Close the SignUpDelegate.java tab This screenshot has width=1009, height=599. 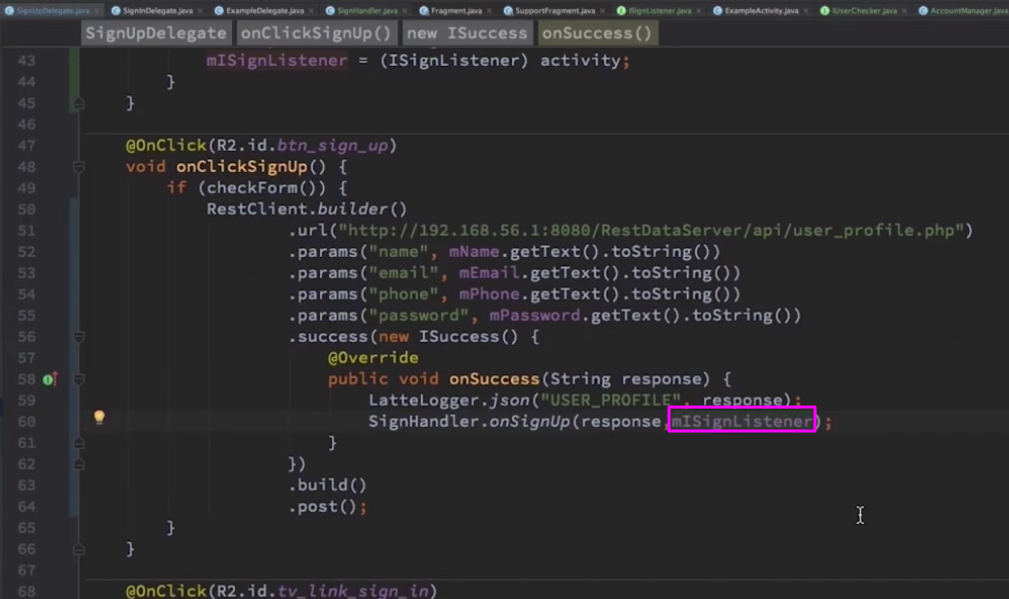pyautogui.click(x=97, y=11)
